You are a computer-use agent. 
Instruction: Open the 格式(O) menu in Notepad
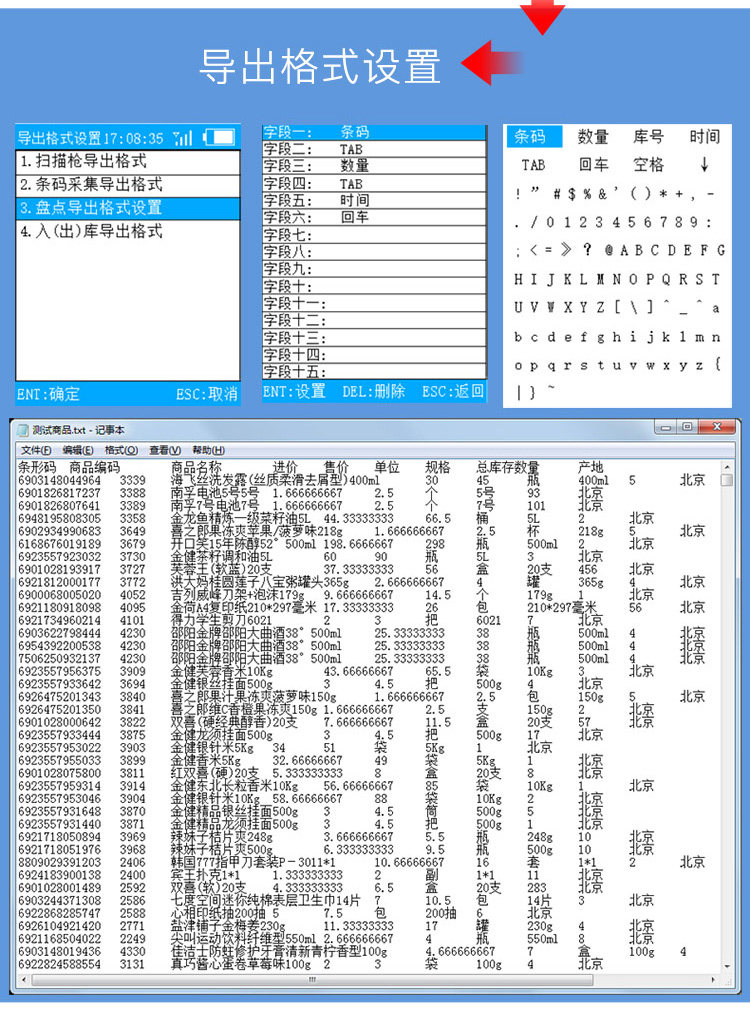pyautogui.click(x=121, y=451)
